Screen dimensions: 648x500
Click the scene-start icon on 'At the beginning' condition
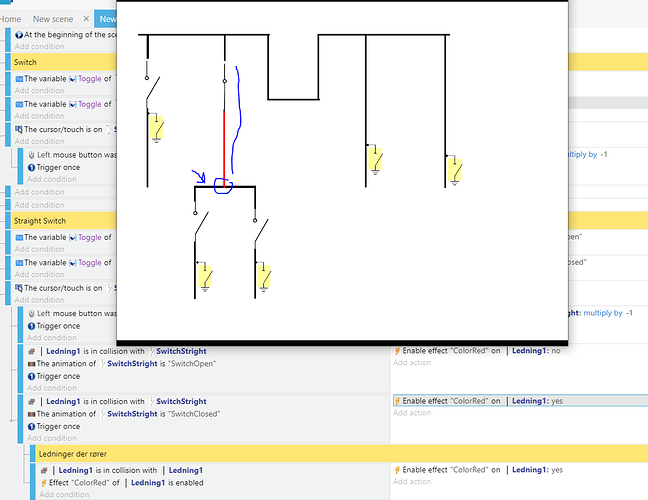[19, 35]
